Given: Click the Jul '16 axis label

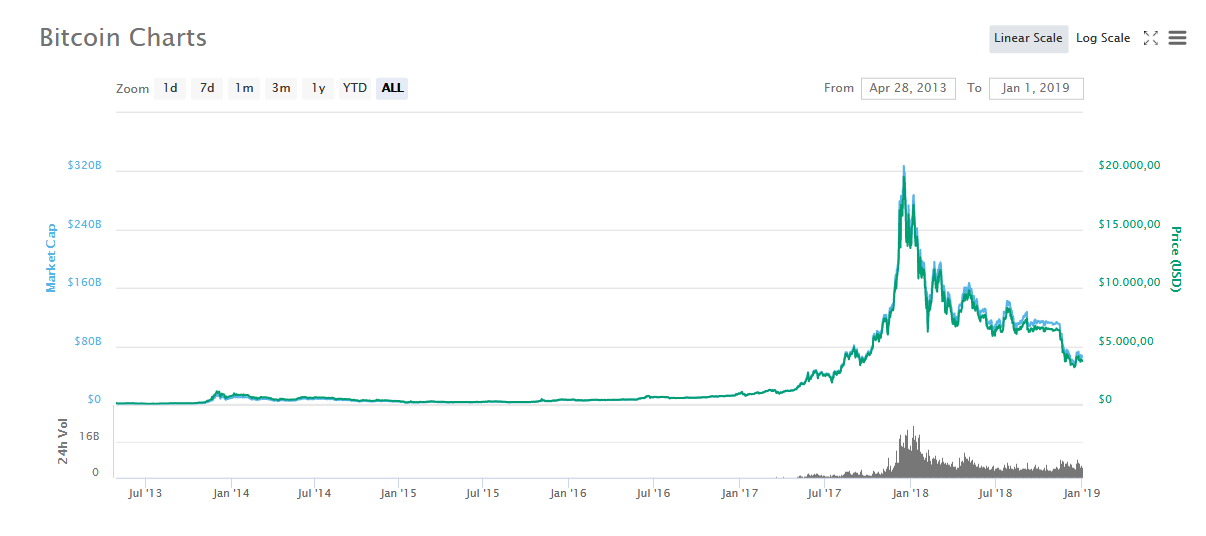Looking at the screenshot, I should point(652,492).
